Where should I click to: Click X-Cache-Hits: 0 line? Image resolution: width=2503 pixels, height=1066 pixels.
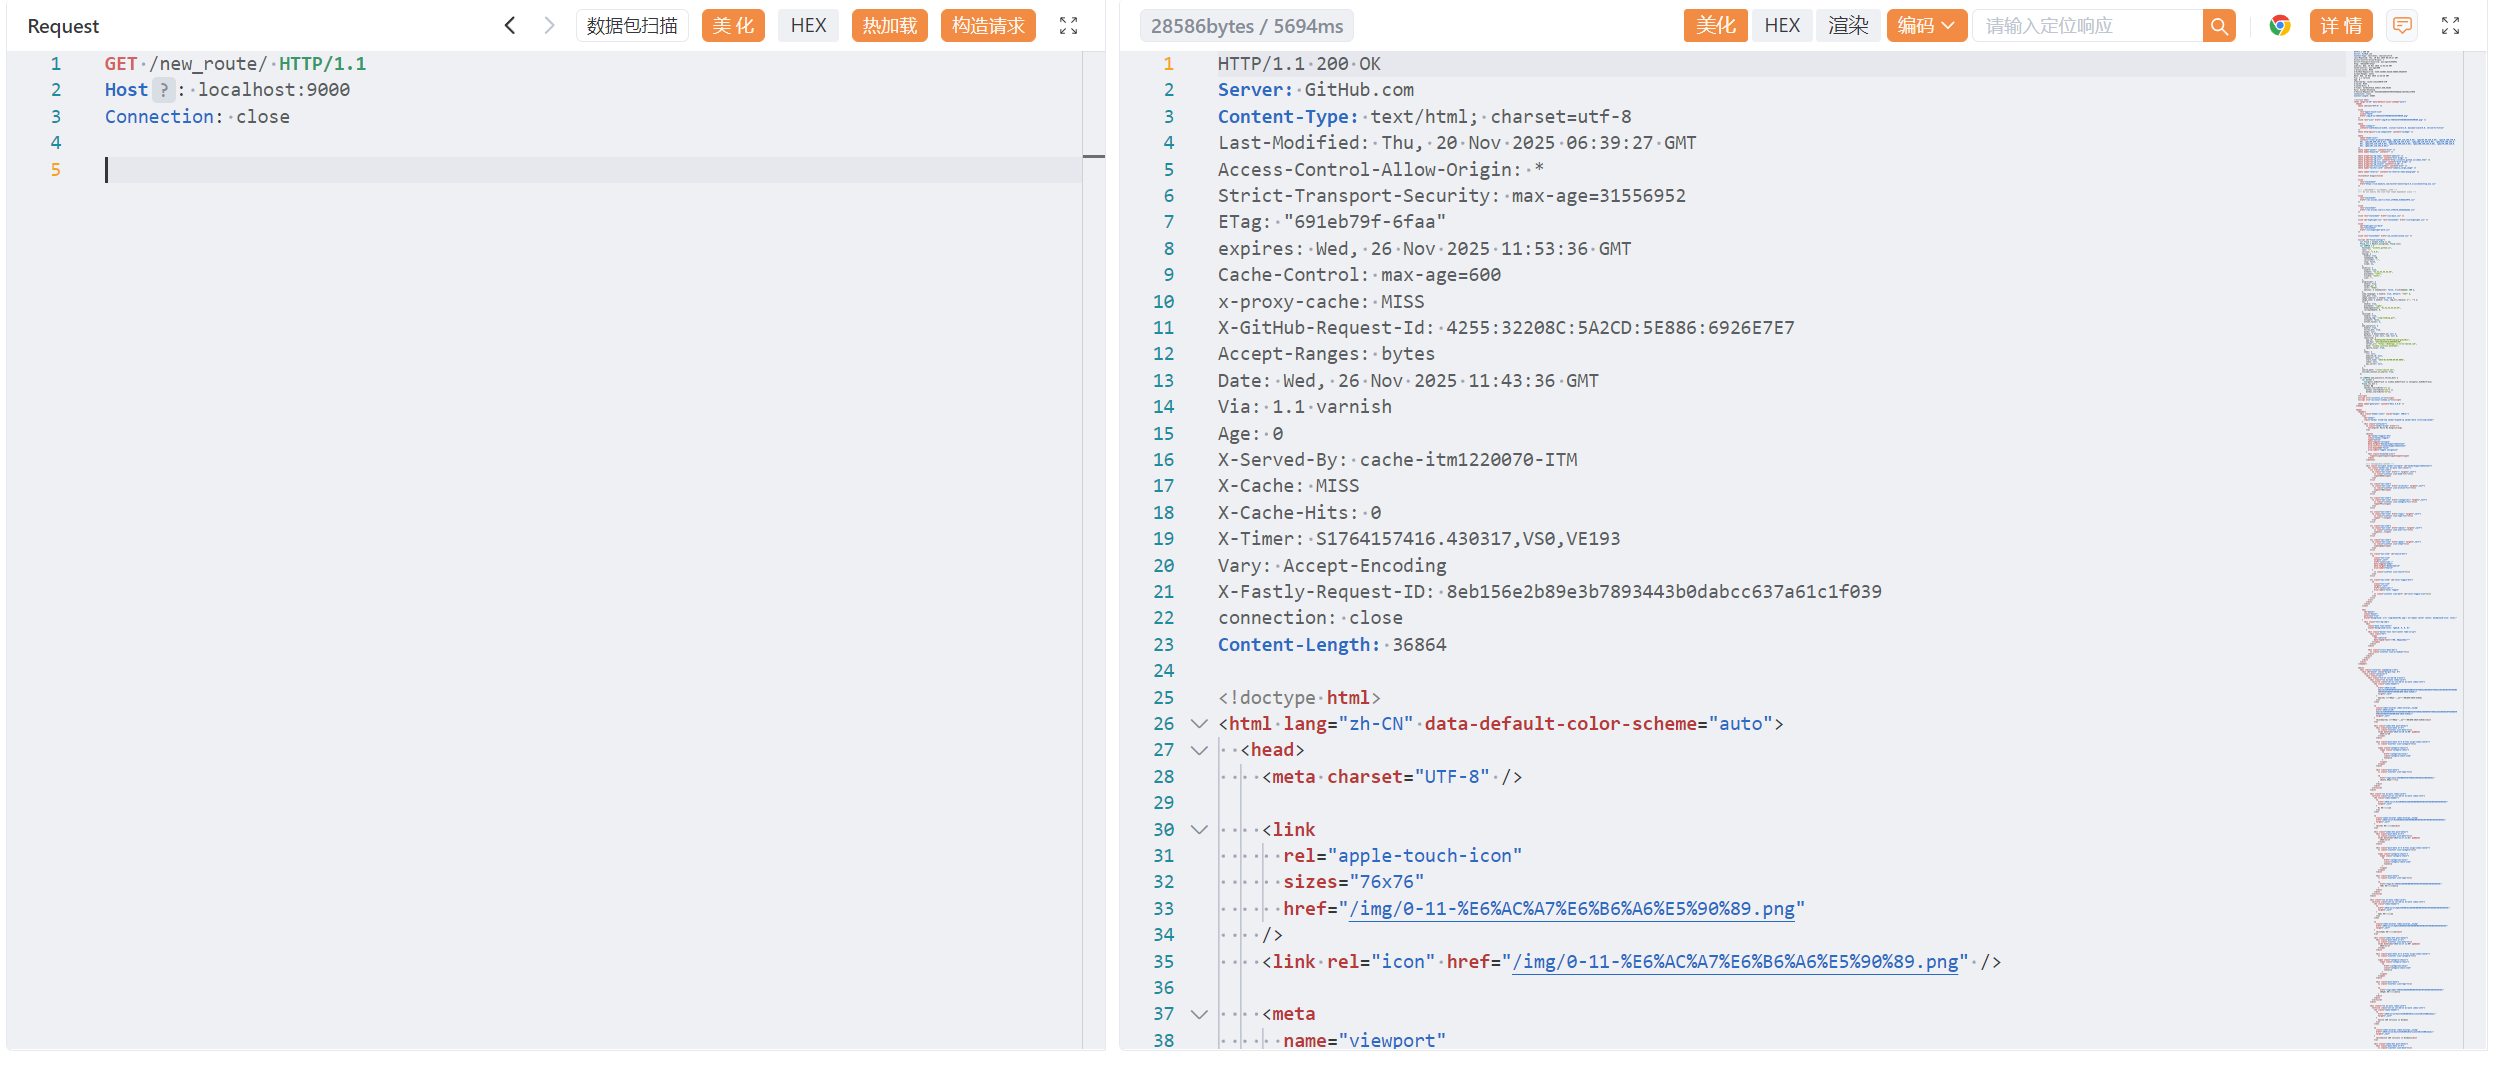pyautogui.click(x=1299, y=513)
